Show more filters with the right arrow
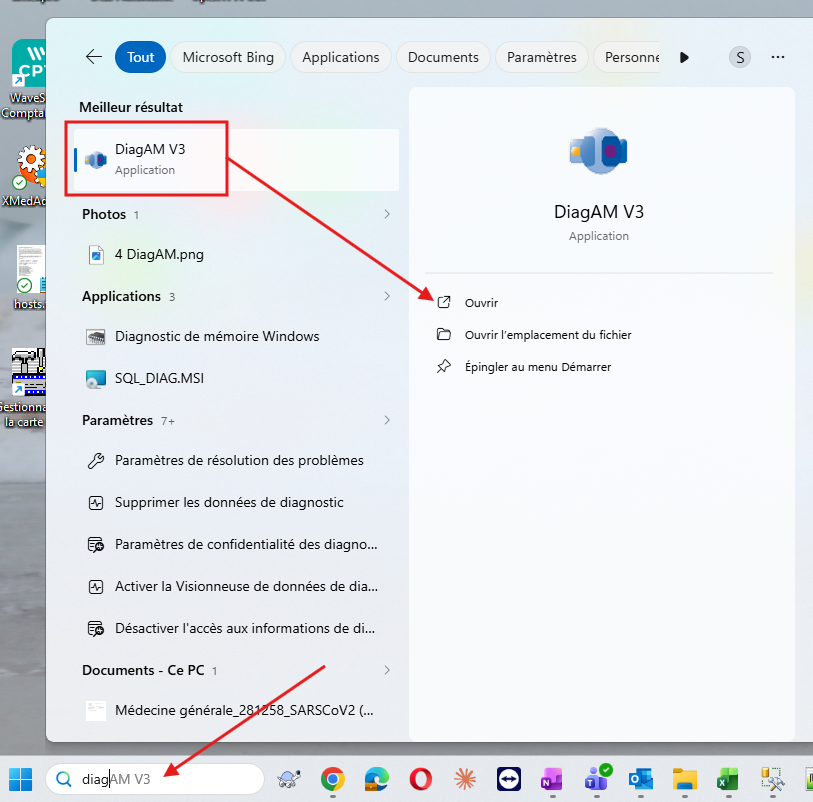The width and height of the screenshot is (813, 802). 684,57
